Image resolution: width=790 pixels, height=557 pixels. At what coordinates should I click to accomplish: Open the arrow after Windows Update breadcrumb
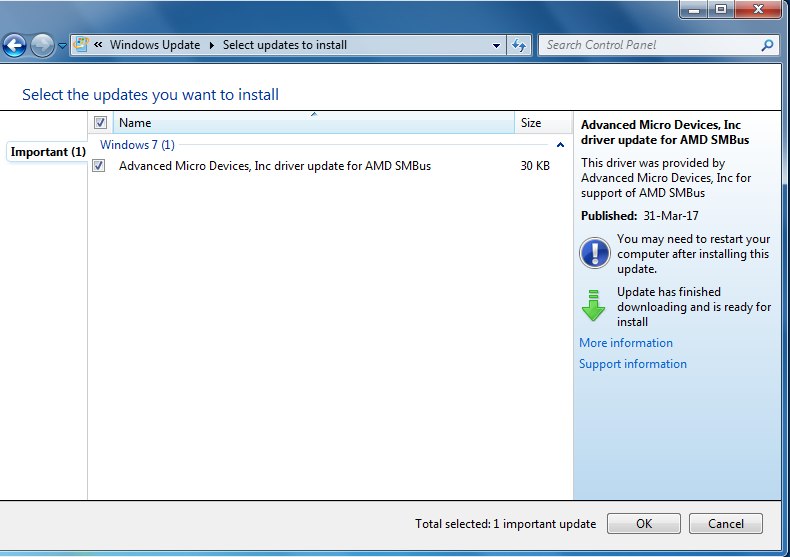pos(212,45)
